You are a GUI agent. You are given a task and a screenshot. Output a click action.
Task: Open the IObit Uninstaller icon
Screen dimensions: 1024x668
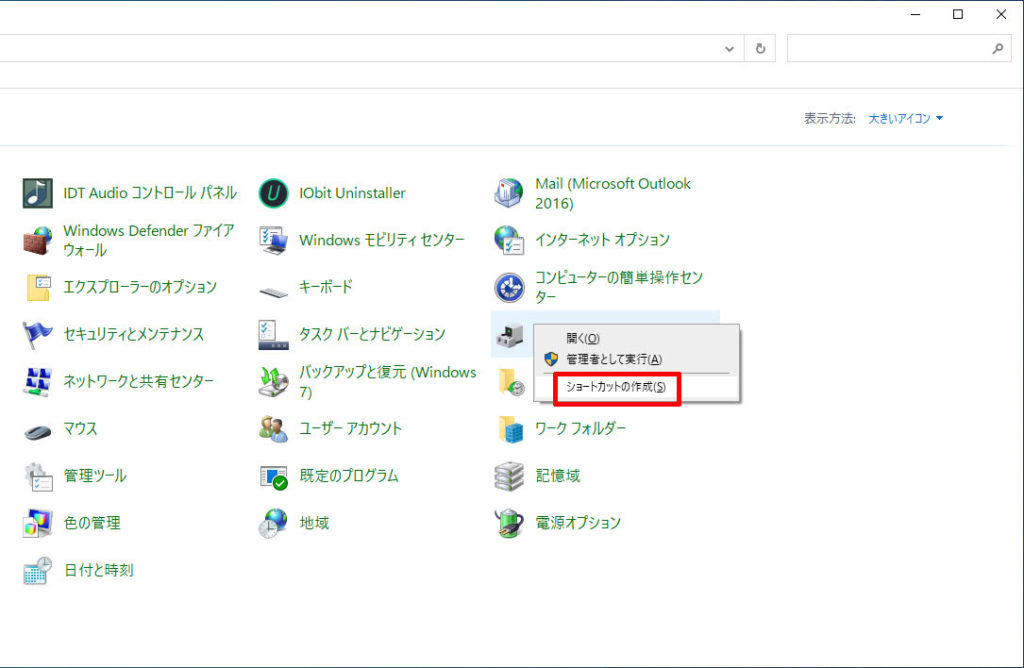(x=273, y=193)
